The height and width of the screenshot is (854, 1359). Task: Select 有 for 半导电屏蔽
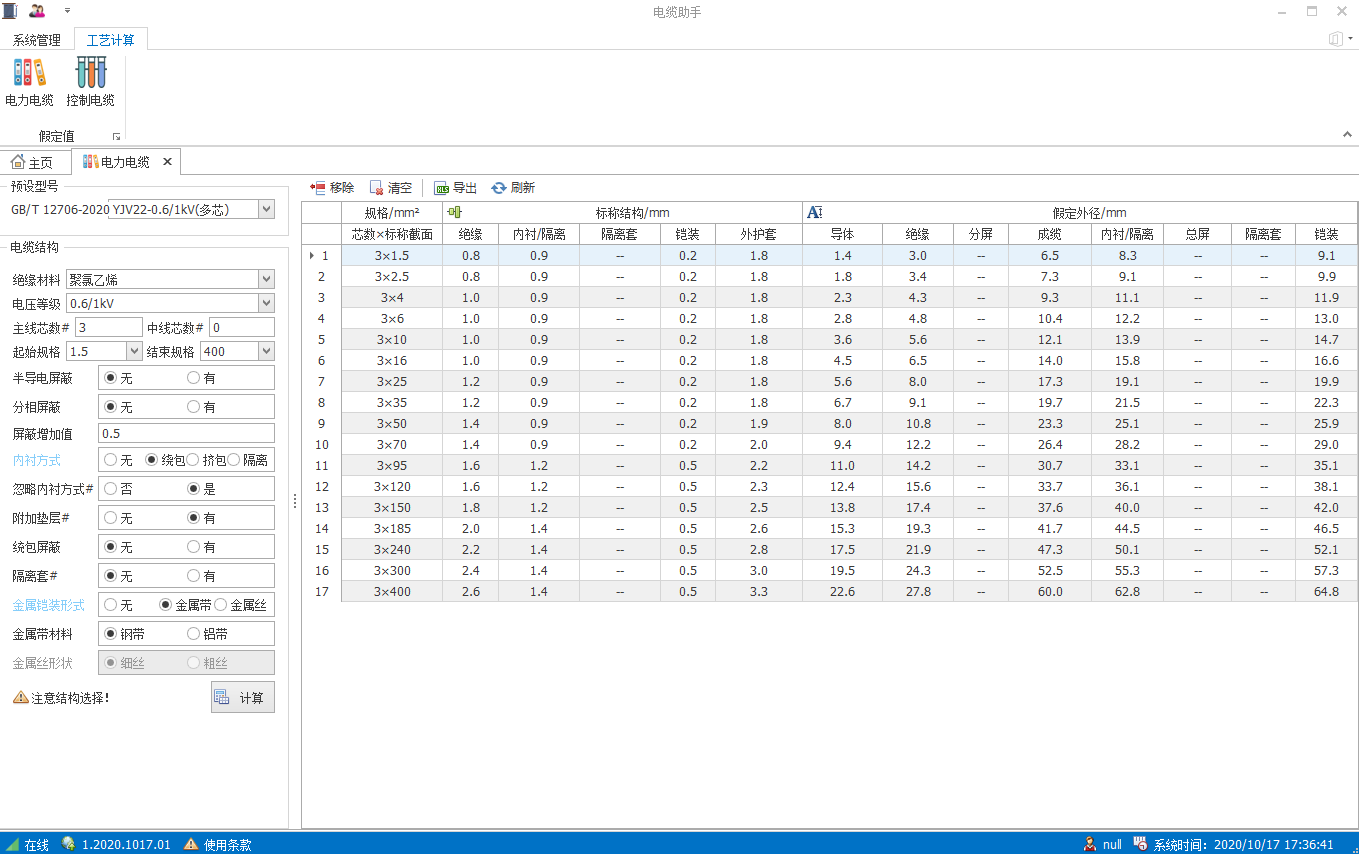pyautogui.click(x=193, y=378)
